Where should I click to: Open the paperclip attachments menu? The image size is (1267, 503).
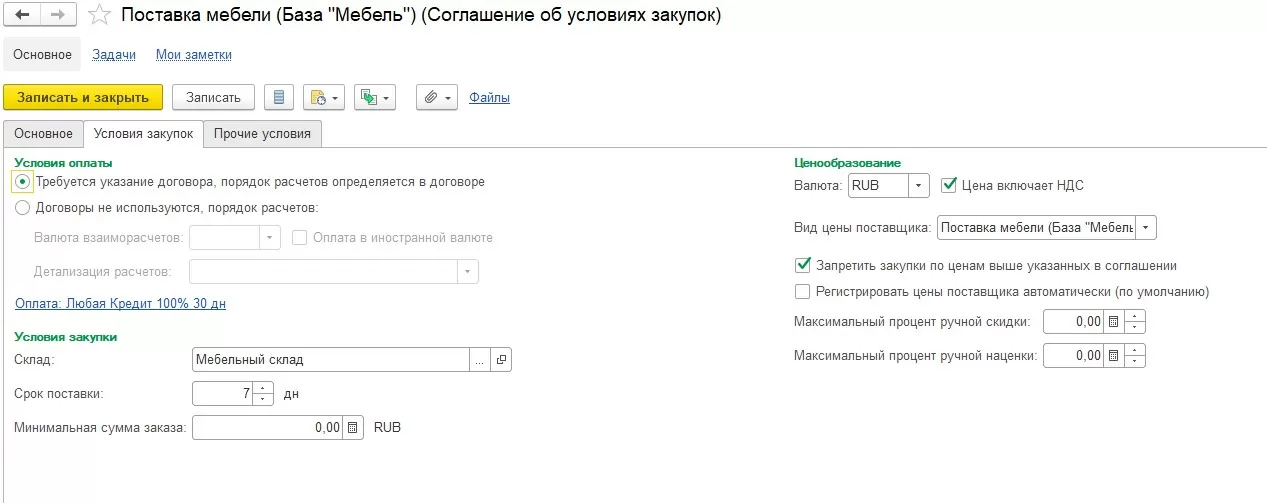pos(436,97)
